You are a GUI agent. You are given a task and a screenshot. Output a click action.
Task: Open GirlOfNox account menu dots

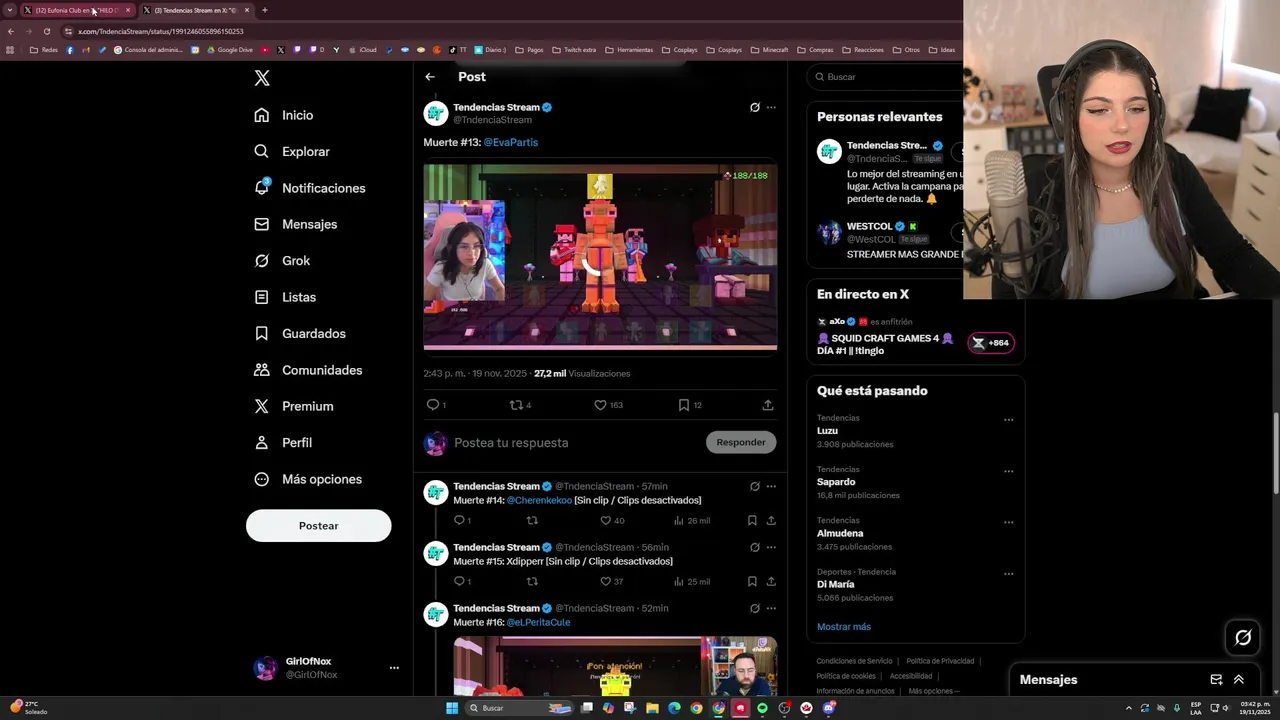pyautogui.click(x=394, y=668)
